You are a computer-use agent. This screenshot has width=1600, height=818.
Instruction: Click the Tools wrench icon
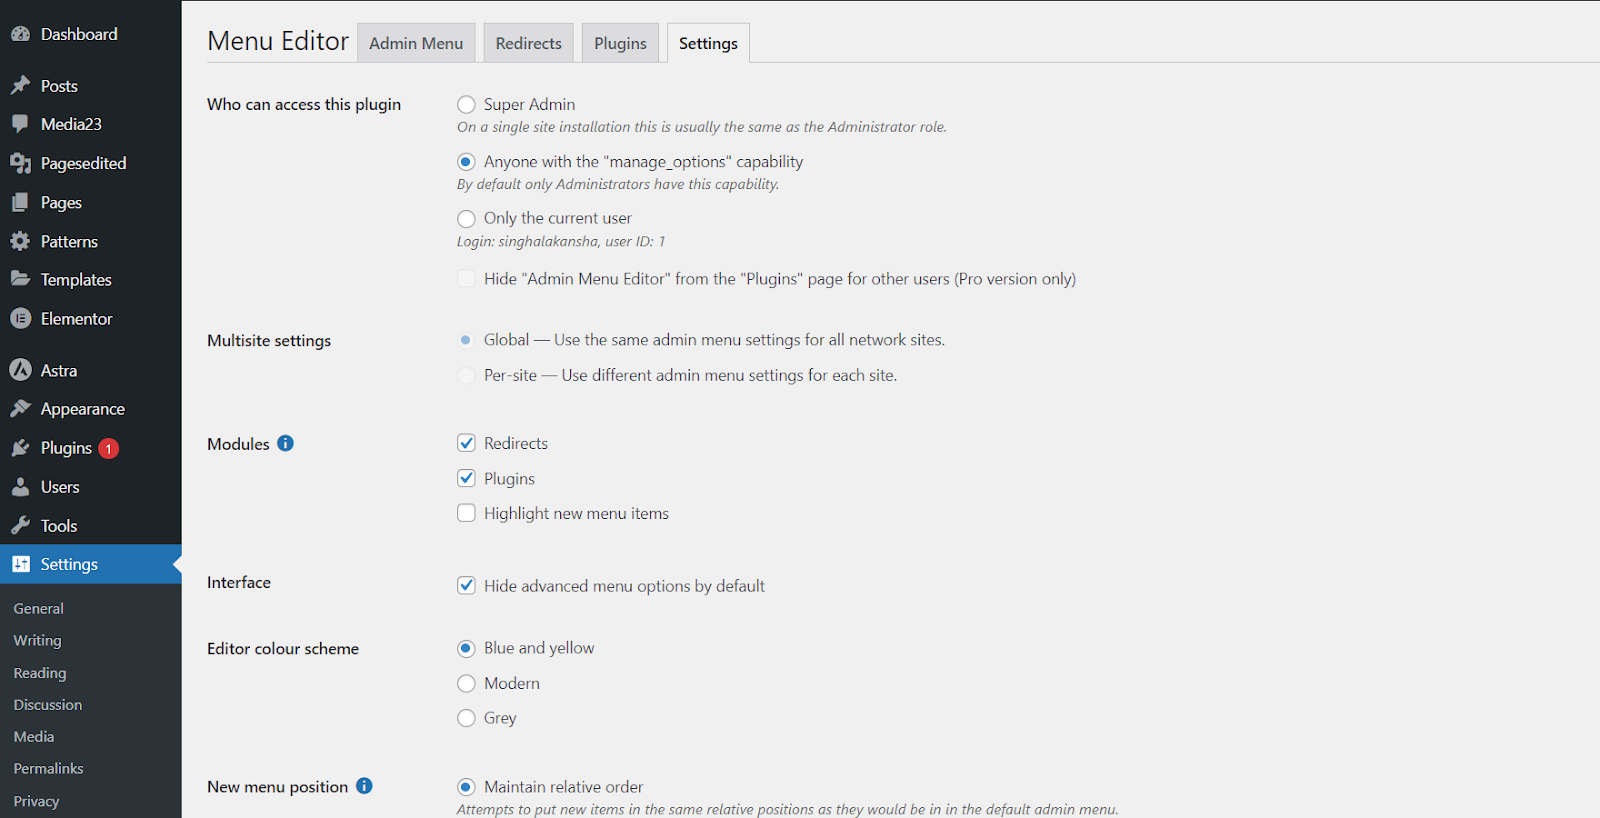point(20,526)
